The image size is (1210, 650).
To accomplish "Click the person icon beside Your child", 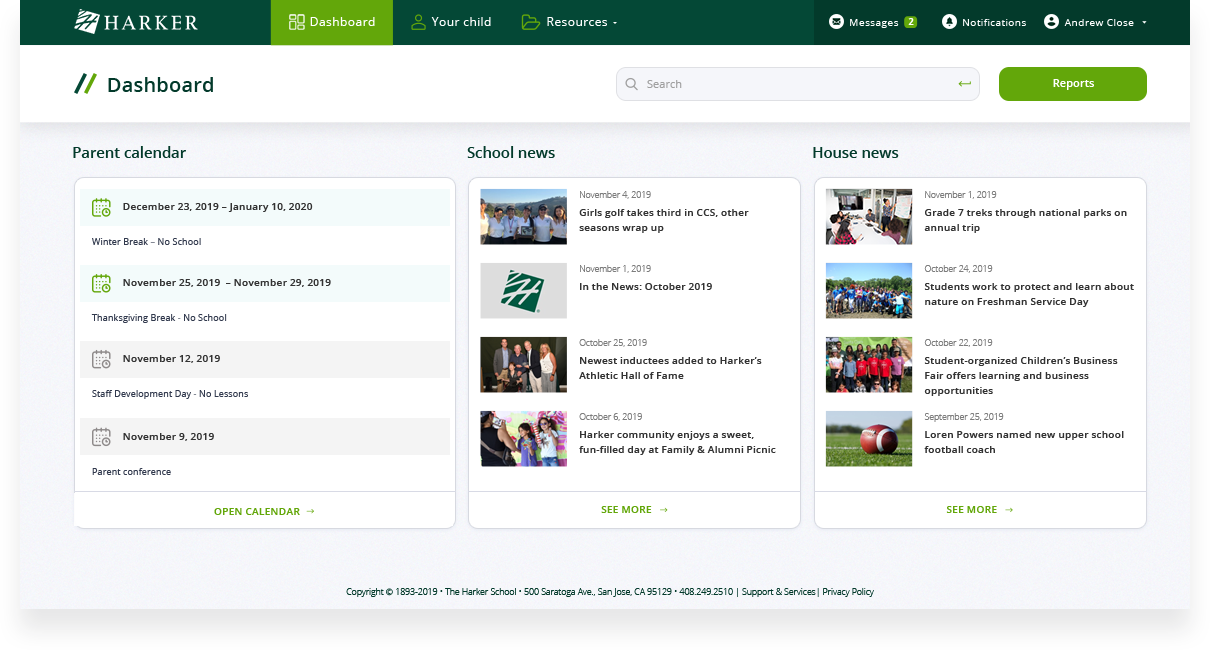I will 418,22.
